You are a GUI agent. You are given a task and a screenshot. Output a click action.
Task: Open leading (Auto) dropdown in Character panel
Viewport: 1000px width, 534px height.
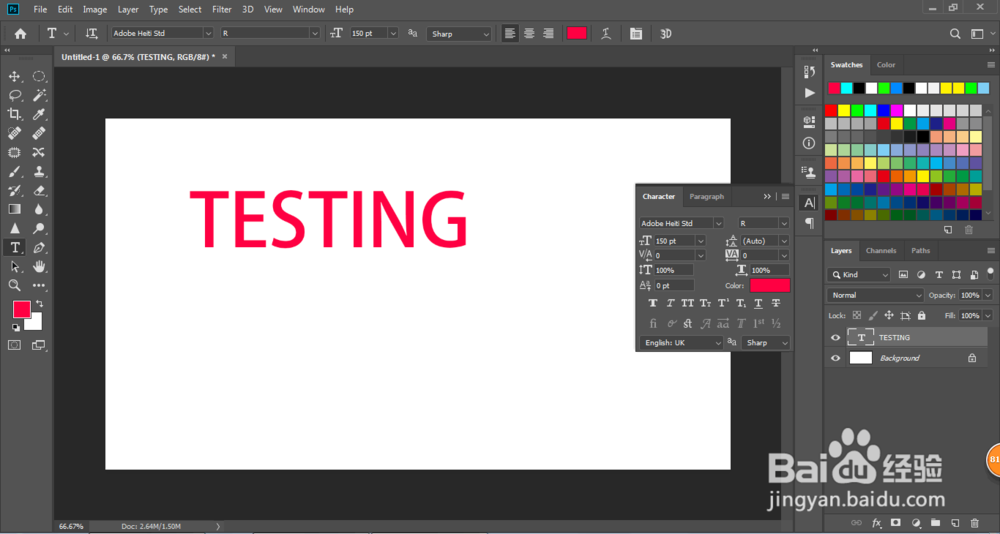tap(784, 241)
